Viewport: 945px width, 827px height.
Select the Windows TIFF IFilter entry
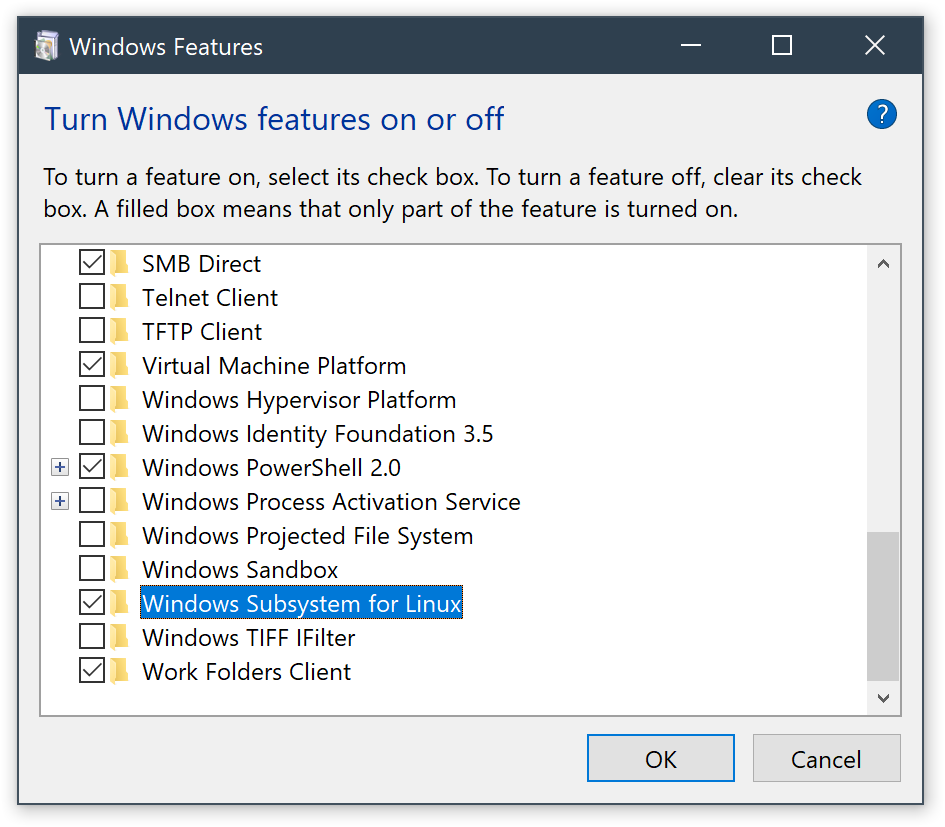click(x=248, y=638)
